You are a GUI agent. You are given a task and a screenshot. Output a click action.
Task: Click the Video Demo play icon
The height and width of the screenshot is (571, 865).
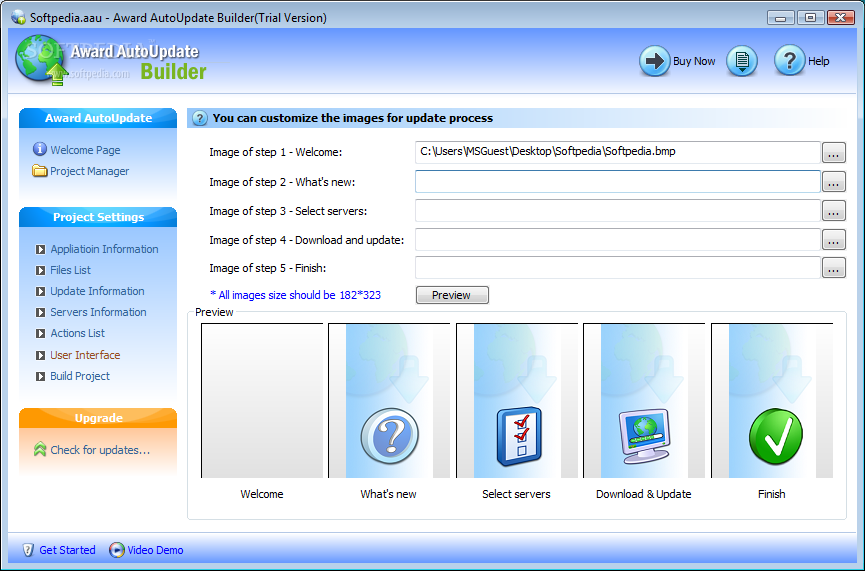pos(116,549)
